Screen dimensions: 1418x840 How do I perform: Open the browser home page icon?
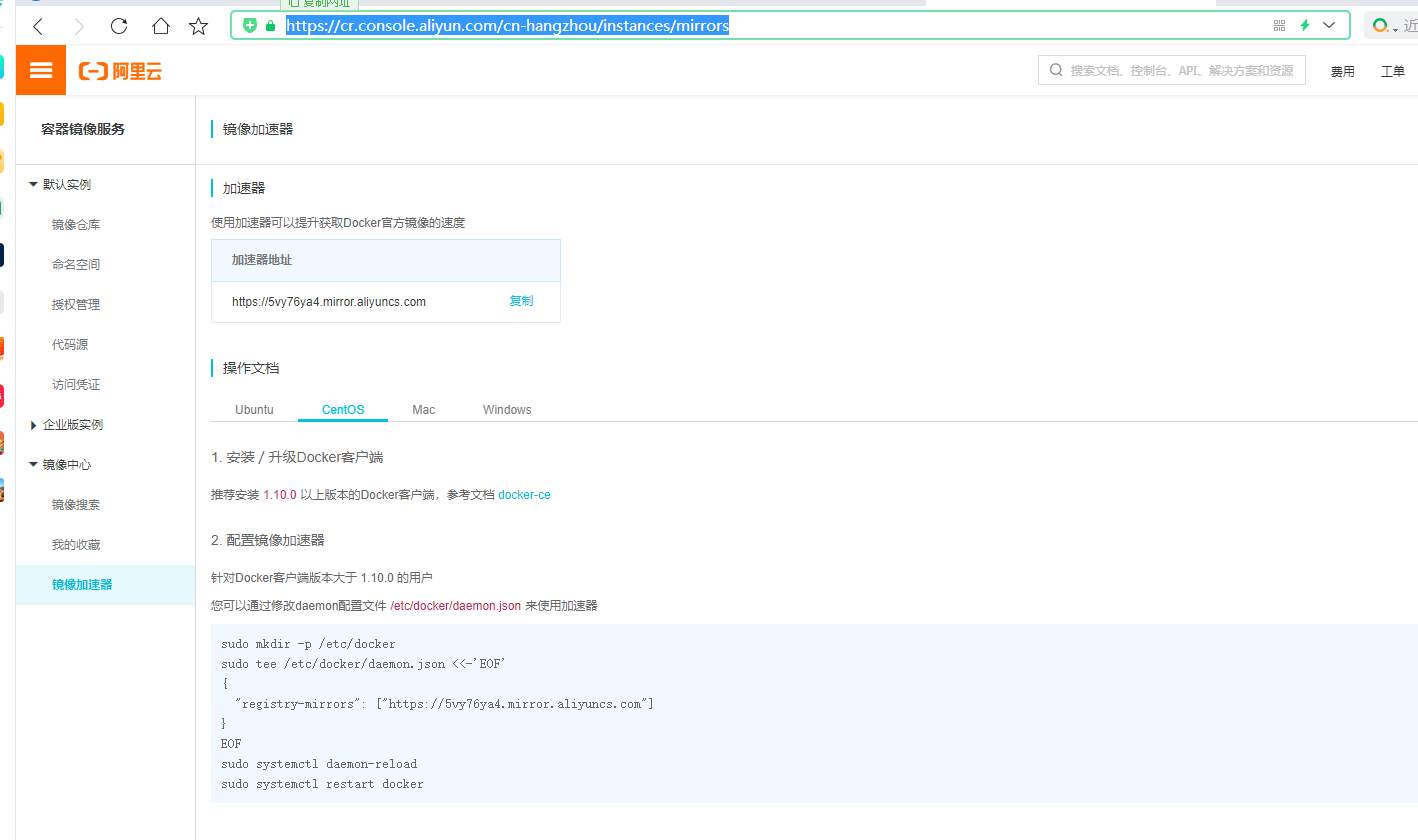pos(160,26)
